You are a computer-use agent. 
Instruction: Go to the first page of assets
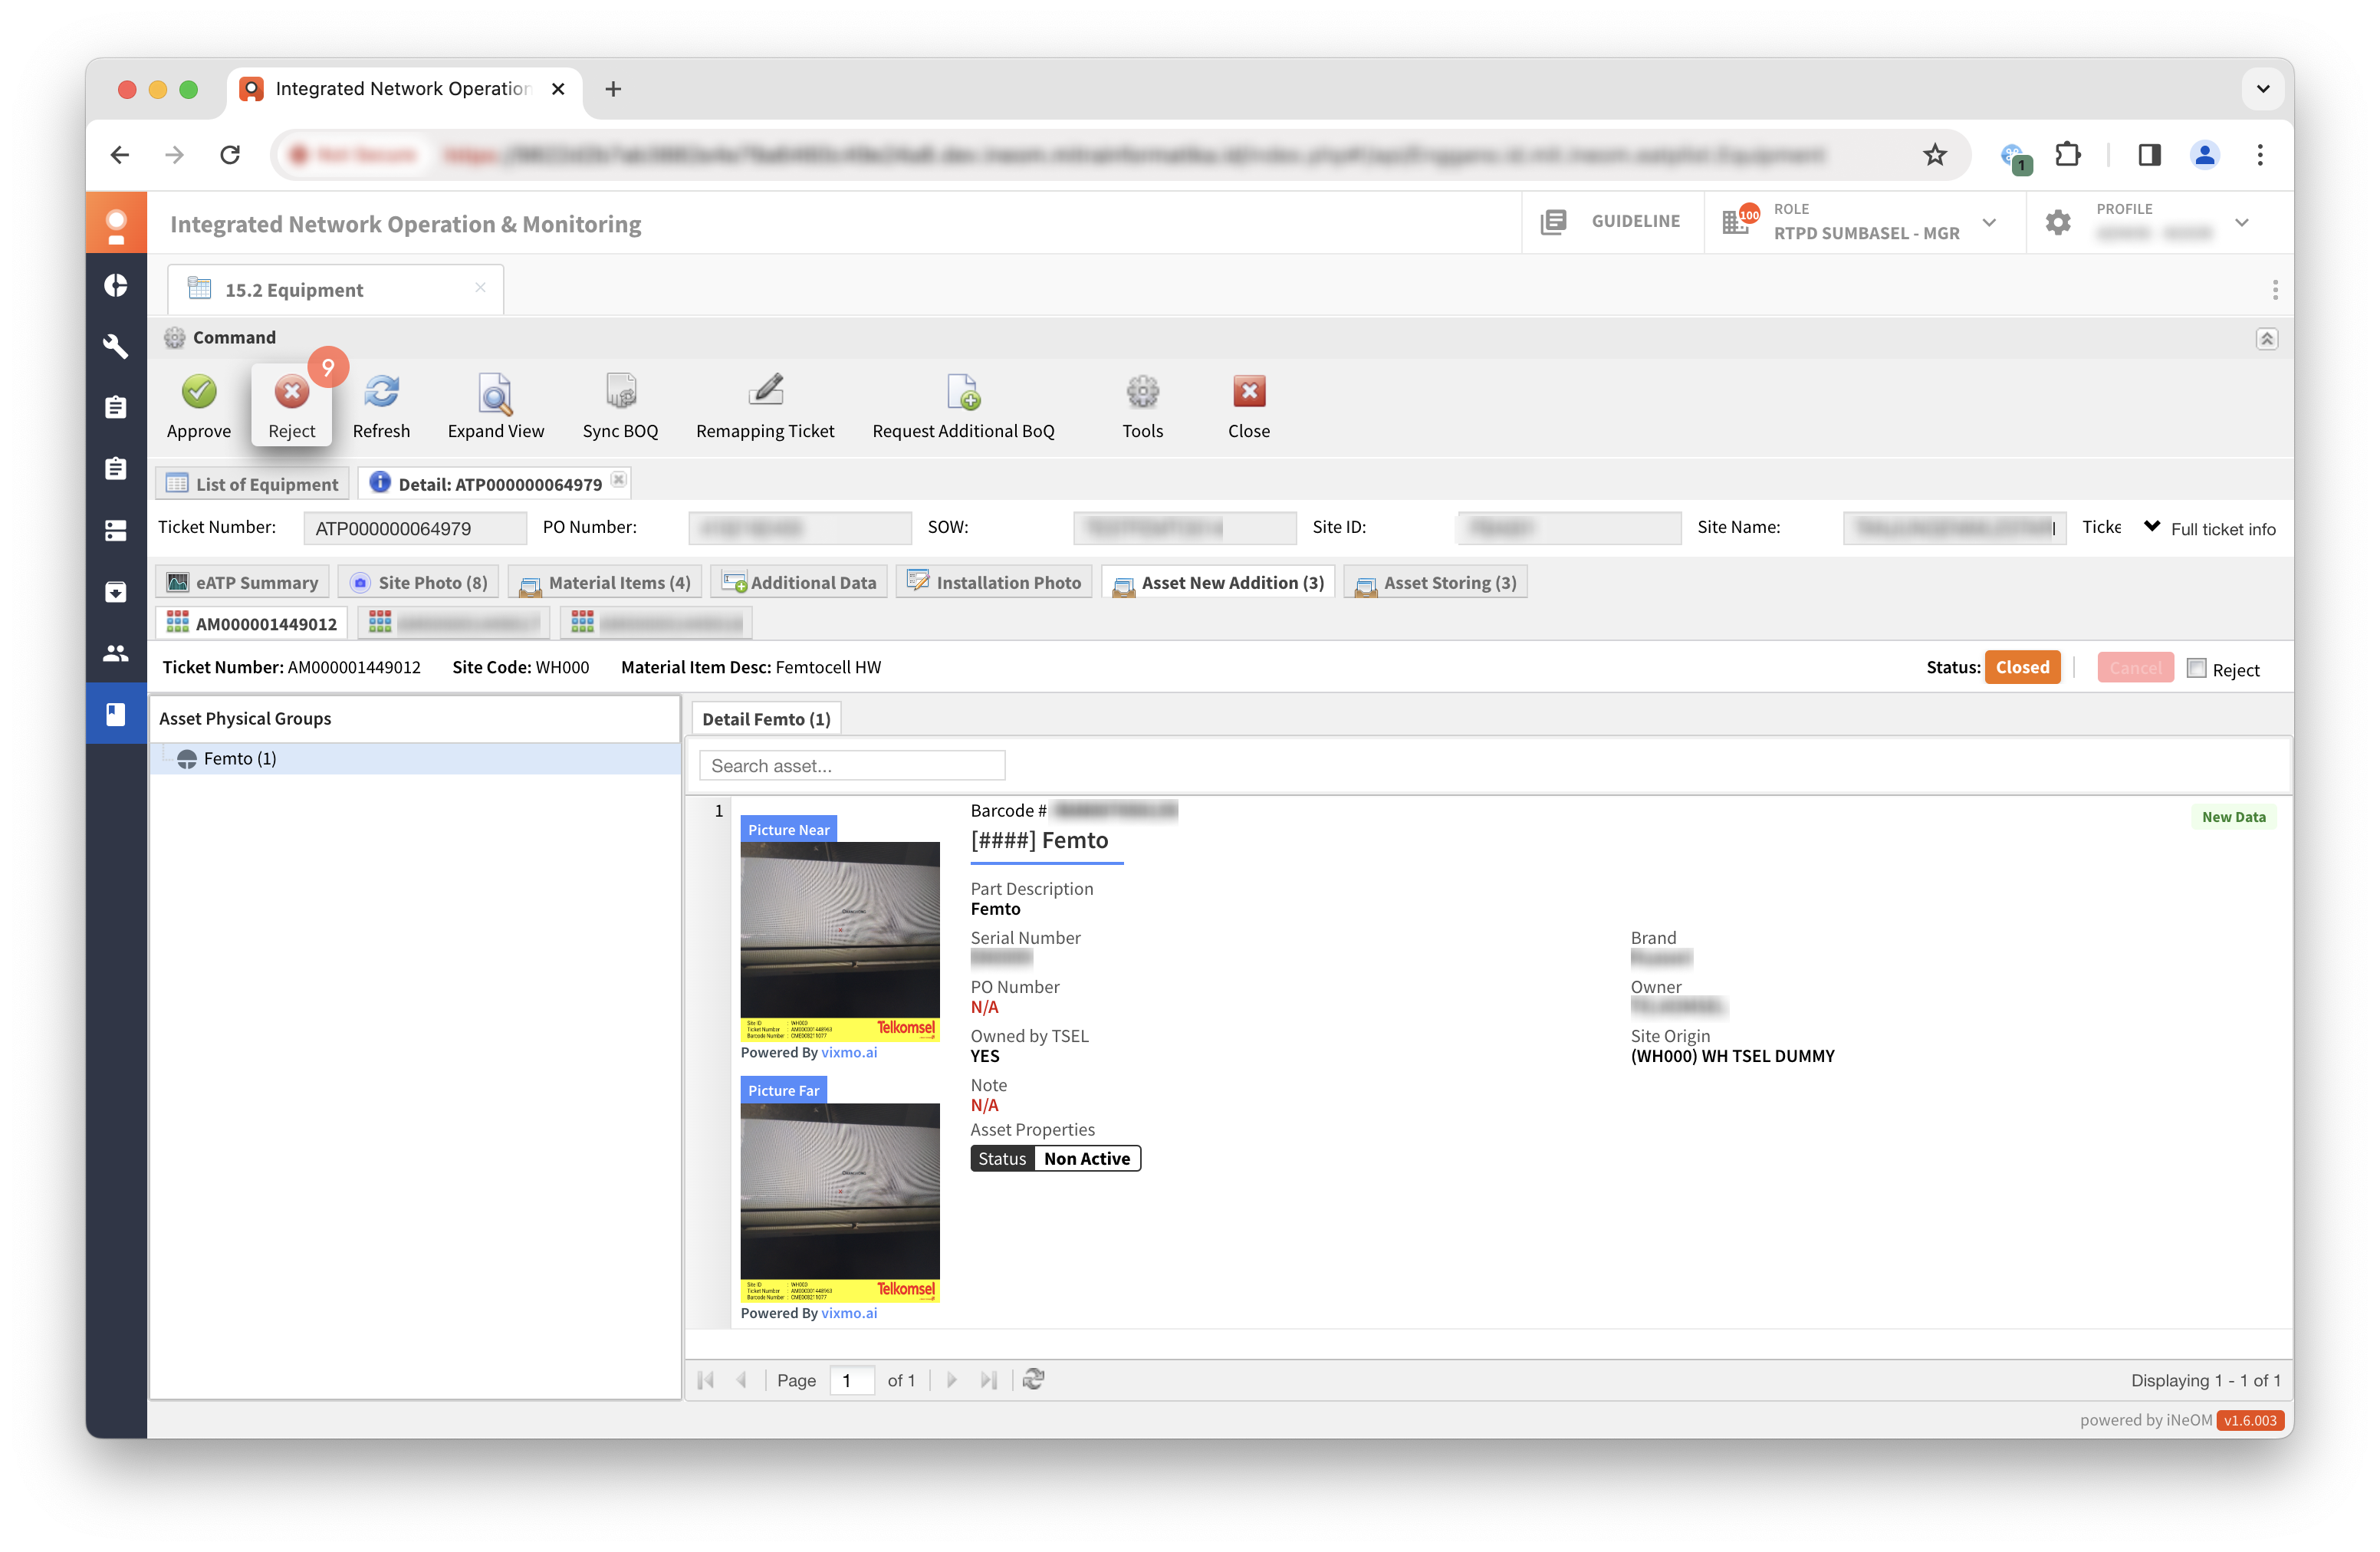pyautogui.click(x=705, y=1380)
